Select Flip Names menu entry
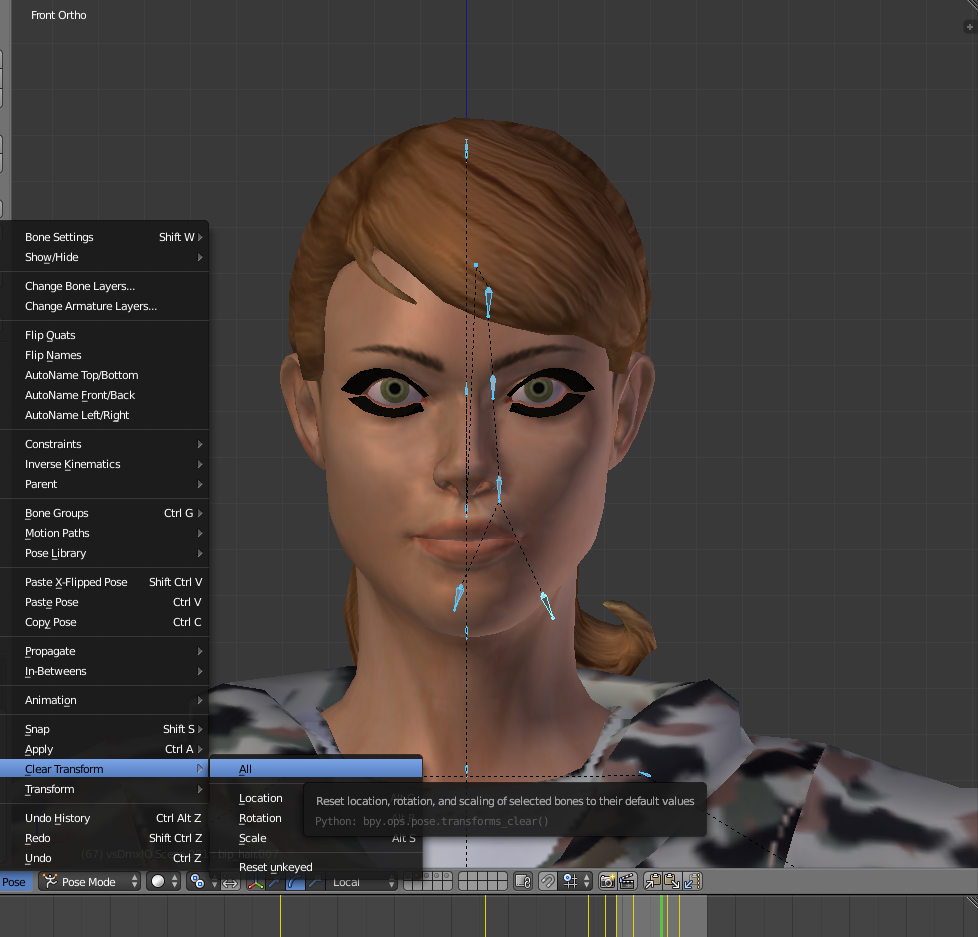The height and width of the screenshot is (937, 978). 104,355
